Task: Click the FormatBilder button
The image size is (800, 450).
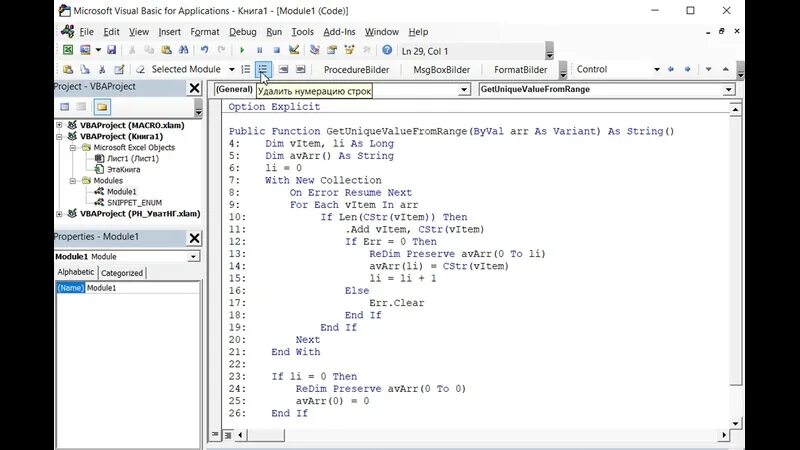Action: point(520,69)
